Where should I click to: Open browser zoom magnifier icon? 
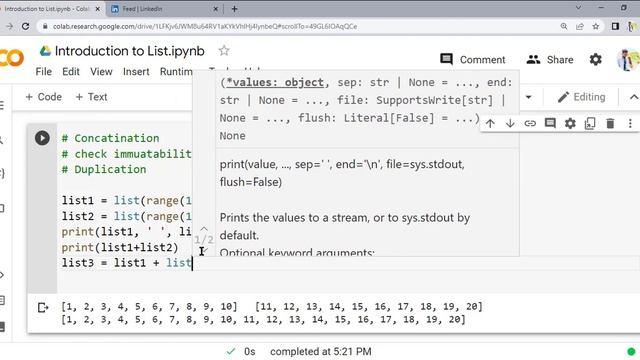pyautogui.click(x=564, y=26)
